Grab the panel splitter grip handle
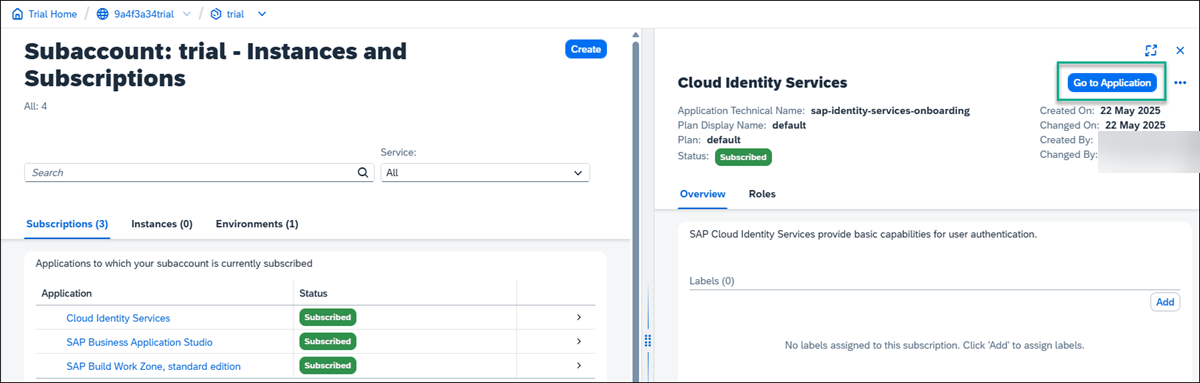 647,341
